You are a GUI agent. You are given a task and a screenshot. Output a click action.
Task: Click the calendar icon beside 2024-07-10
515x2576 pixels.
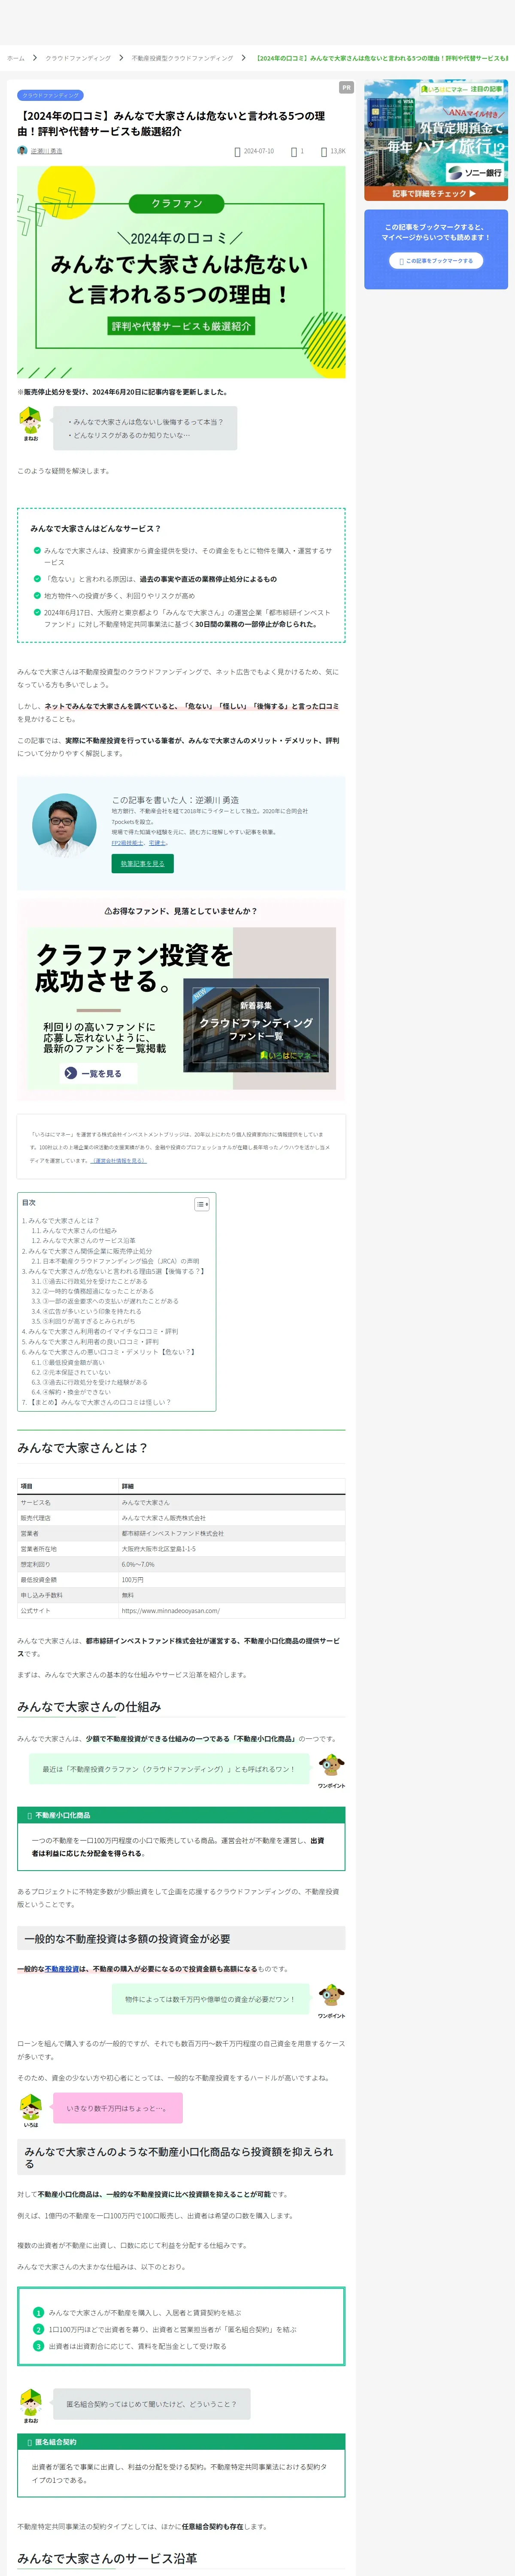[x=237, y=152]
